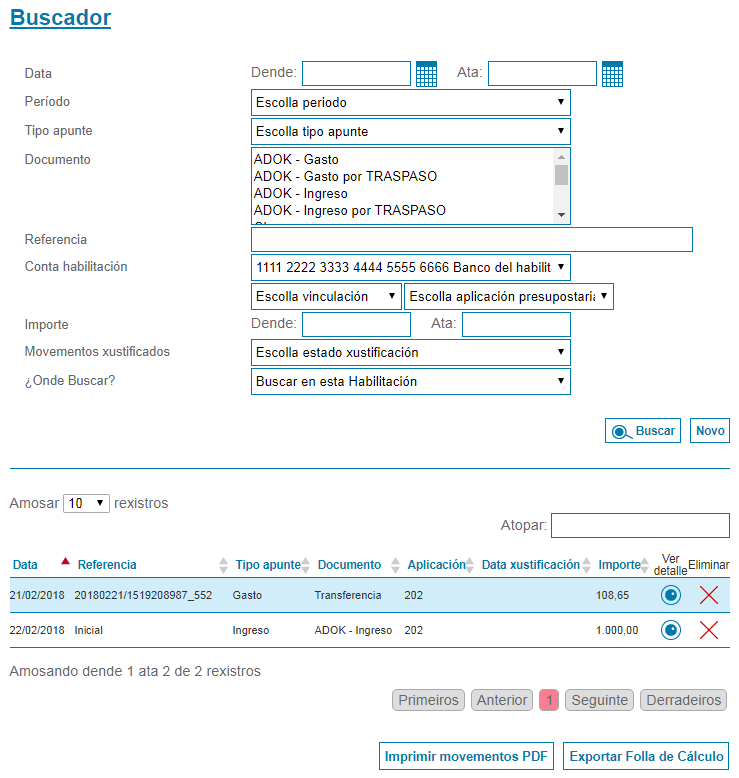Open the 'Escolla estado xustificación' dropdown

410,353
